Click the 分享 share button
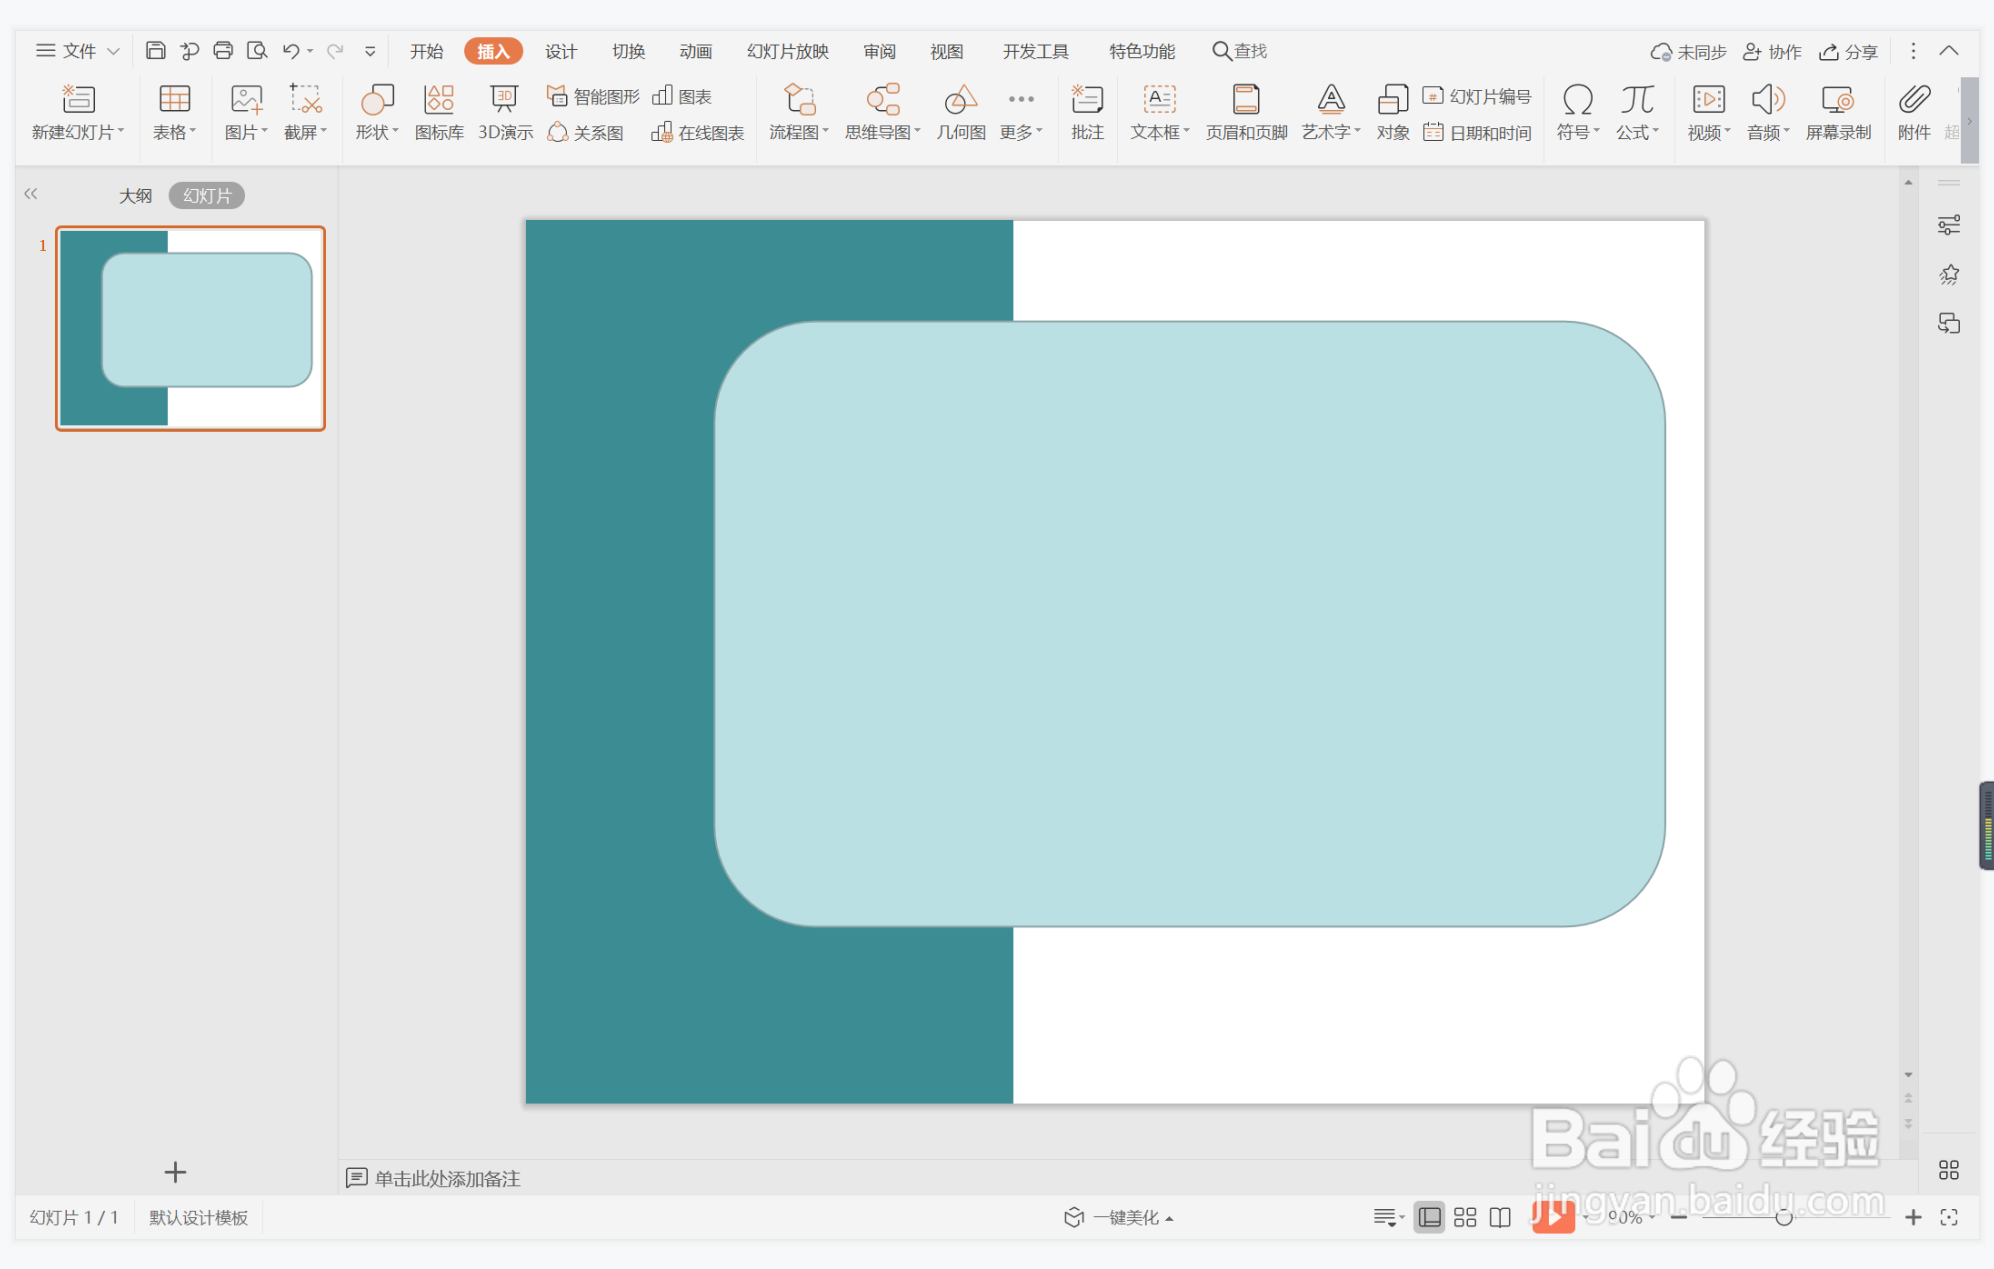This screenshot has width=1994, height=1269. [x=1848, y=51]
